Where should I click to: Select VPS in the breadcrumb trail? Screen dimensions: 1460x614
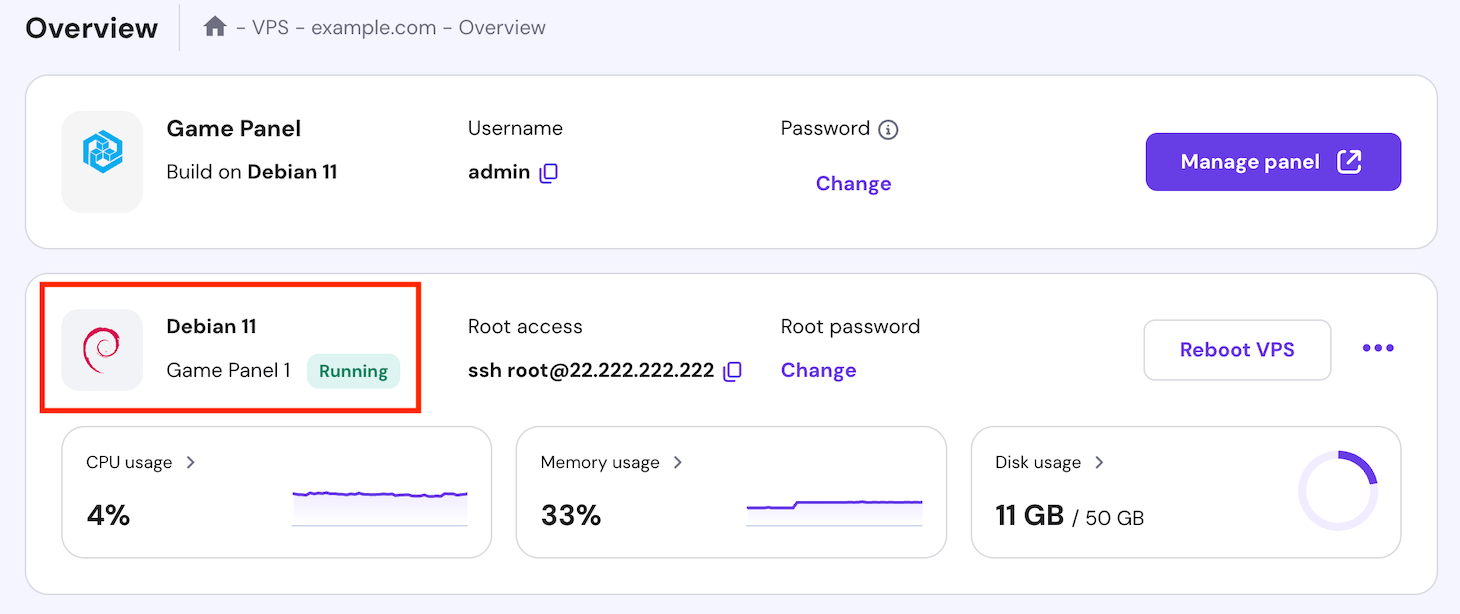coord(269,27)
